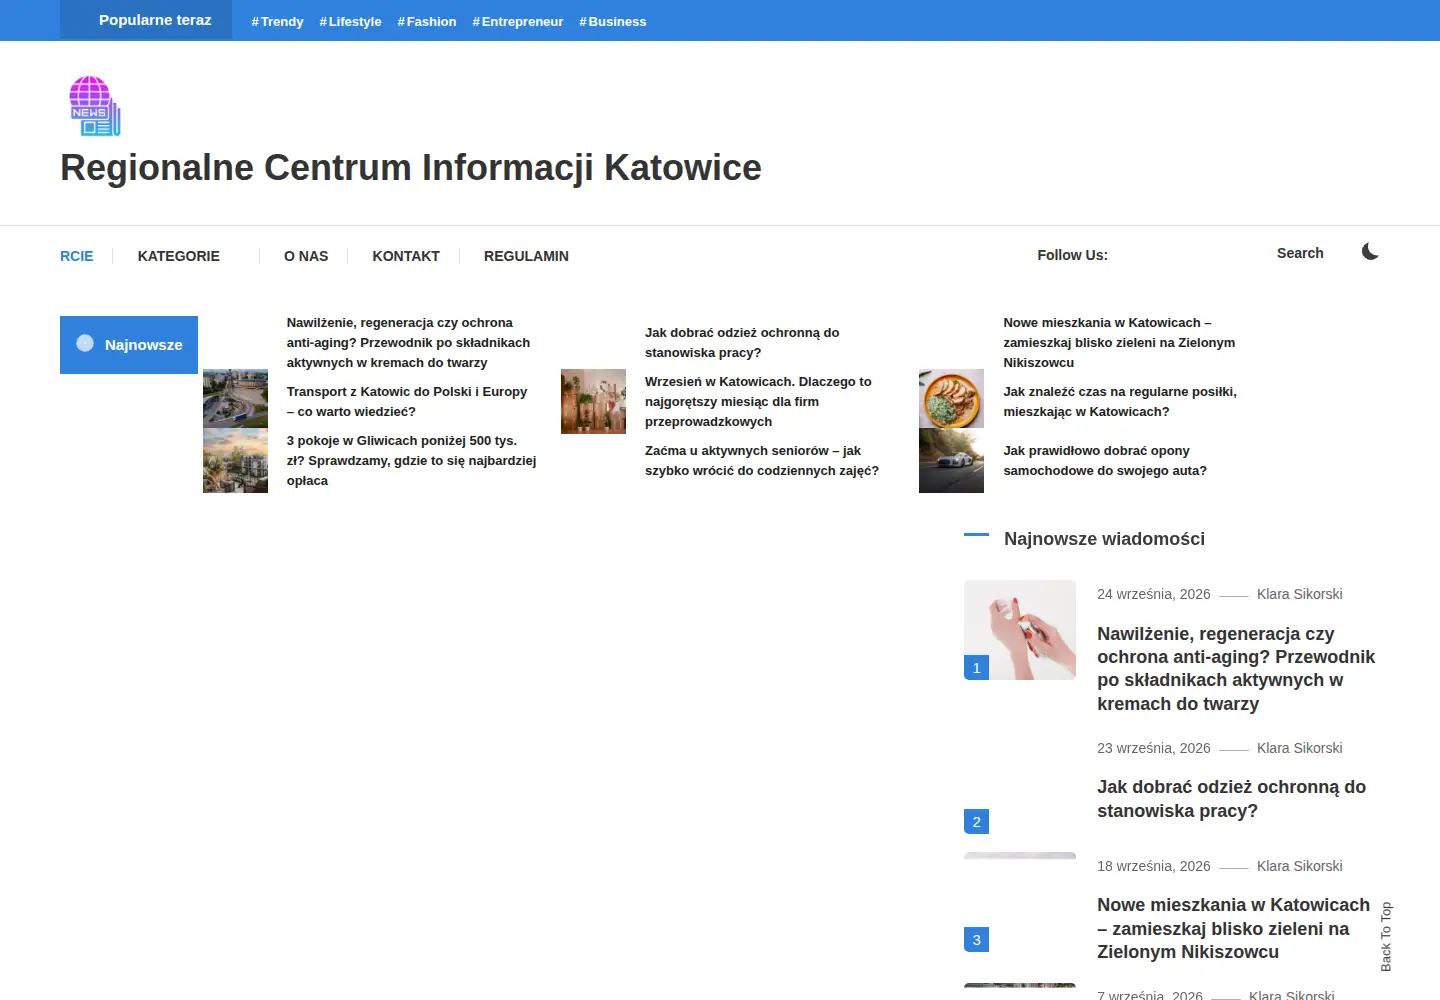
Task: Open the O NAS page
Action: [306, 256]
